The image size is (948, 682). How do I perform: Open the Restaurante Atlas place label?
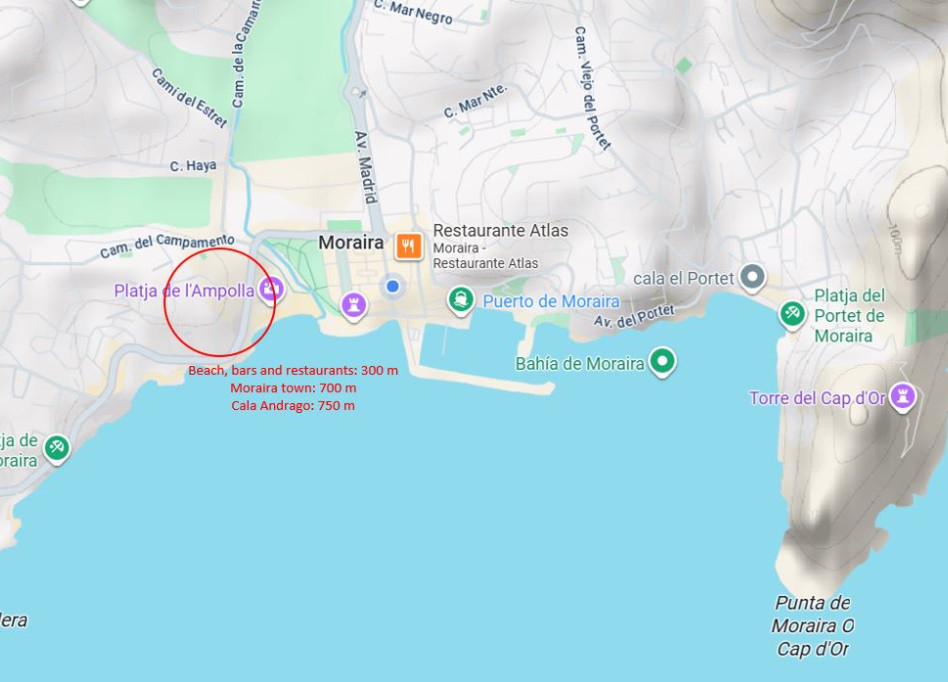pyautogui.click(x=501, y=230)
